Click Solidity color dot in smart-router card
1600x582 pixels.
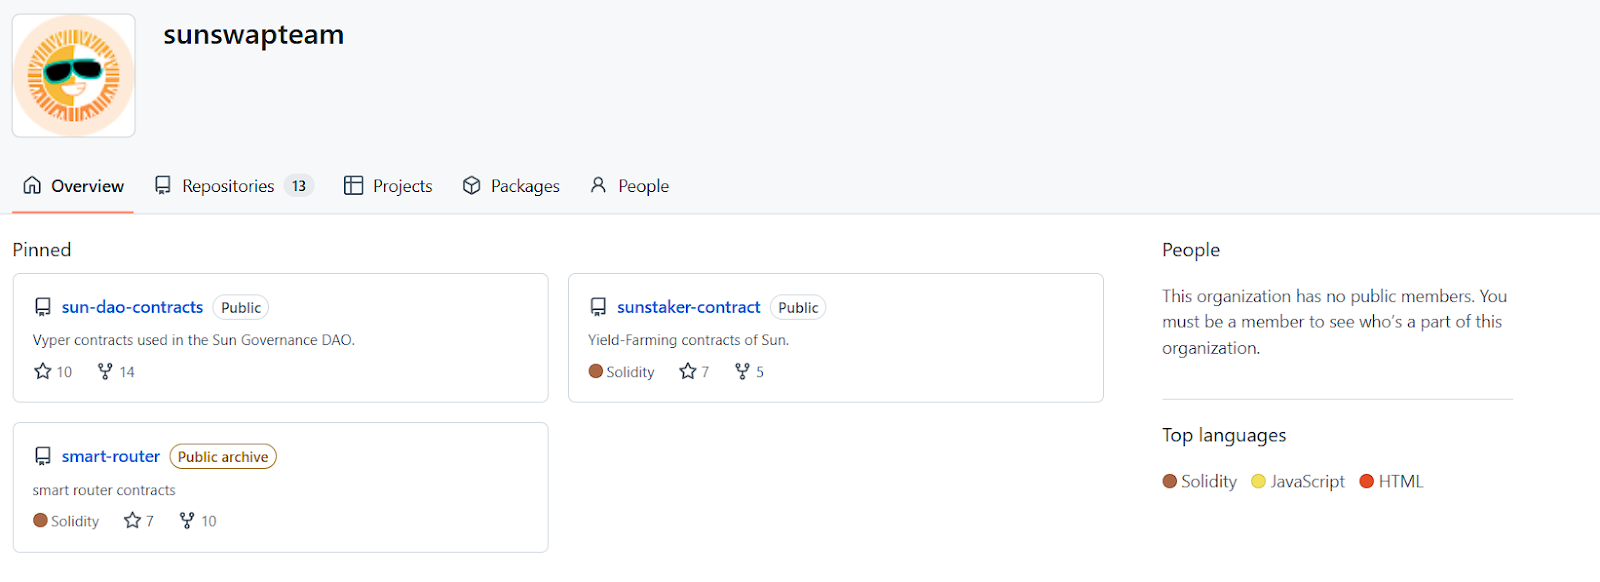[40, 520]
